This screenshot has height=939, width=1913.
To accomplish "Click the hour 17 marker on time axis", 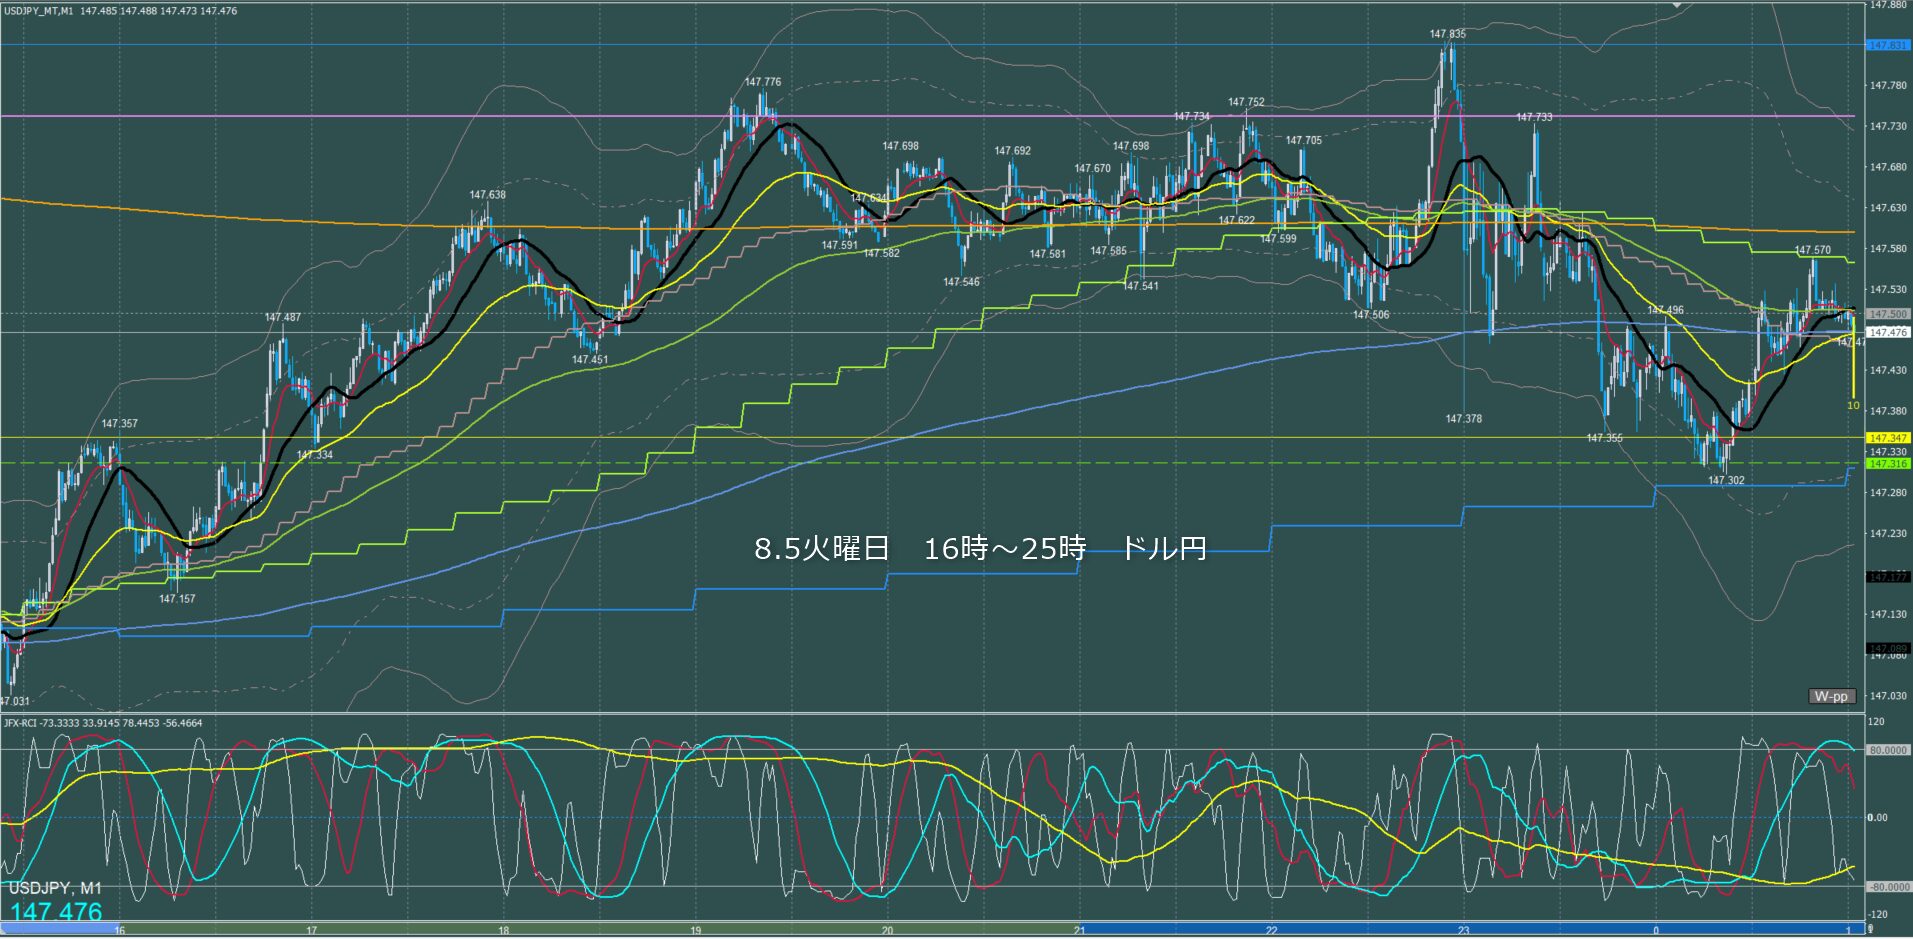I will [312, 930].
